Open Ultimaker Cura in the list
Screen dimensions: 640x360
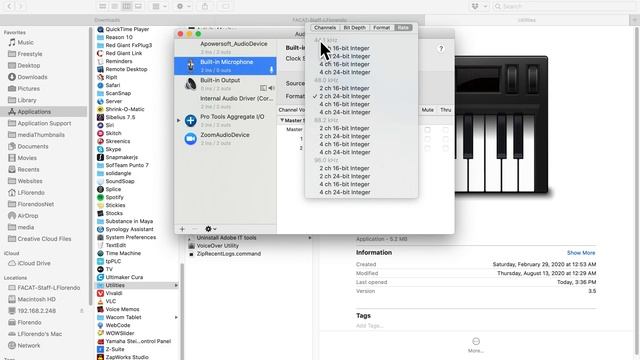point(120,277)
